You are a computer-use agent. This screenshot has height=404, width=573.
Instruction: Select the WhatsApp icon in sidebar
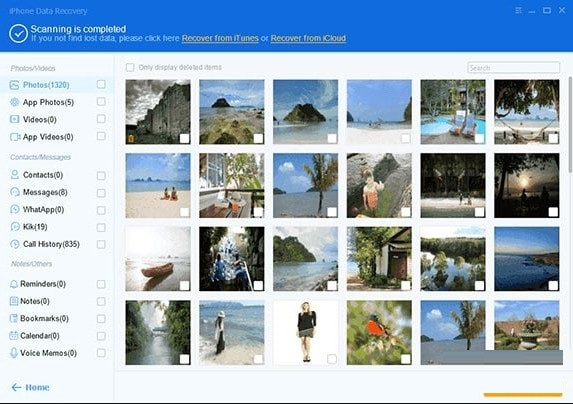[15, 209]
